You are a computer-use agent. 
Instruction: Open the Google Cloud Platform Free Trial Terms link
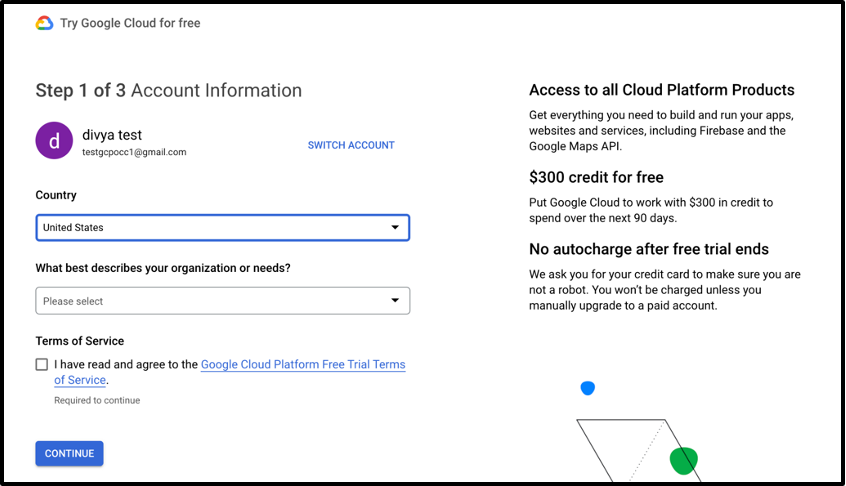(x=302, y=365)
